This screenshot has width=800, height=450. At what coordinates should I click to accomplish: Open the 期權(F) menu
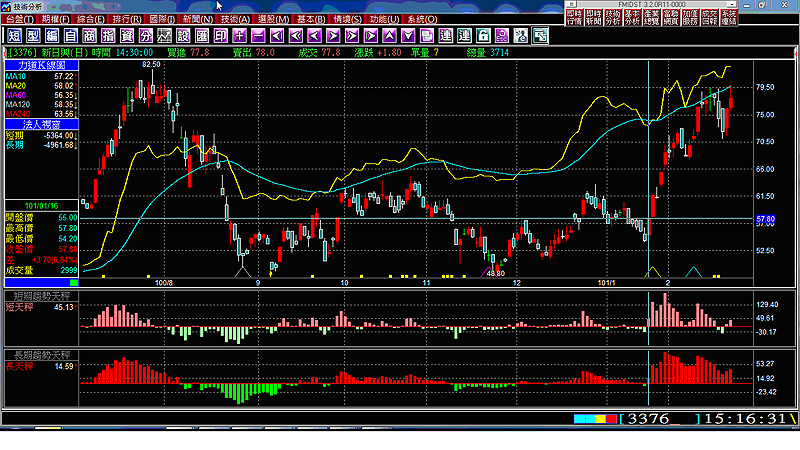click(x=56, y=19)
